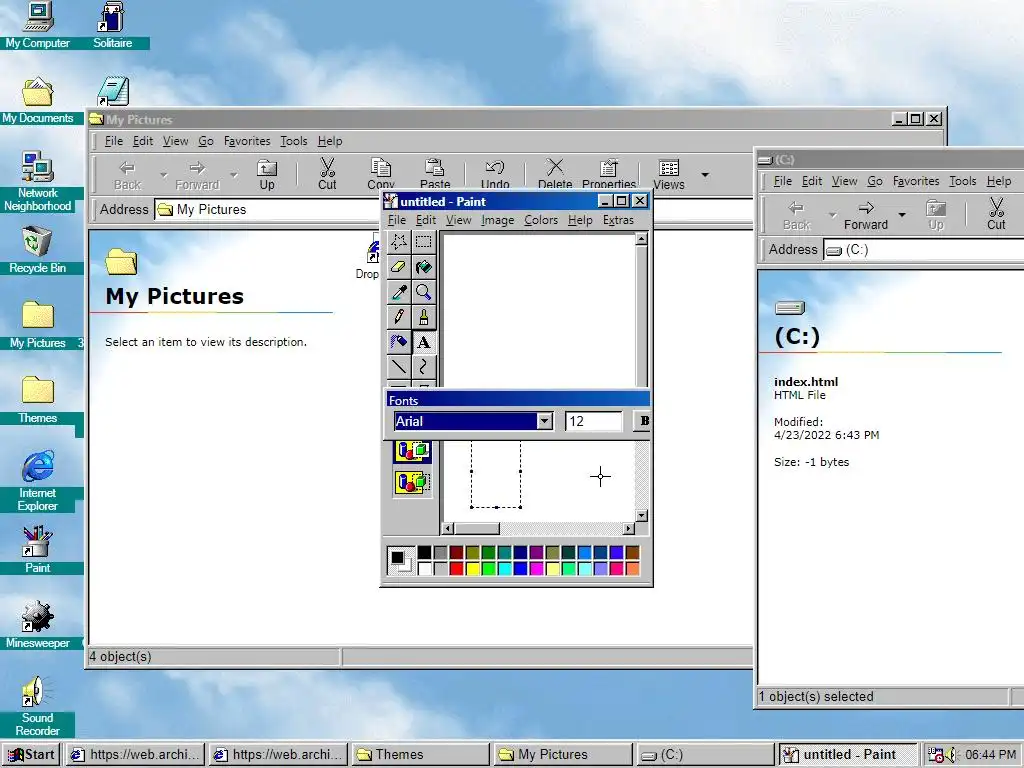This screenshot has width=1024, height=768.
Task: Open the Views dropdown arrow in My Pictures
Action: (705, 174)
